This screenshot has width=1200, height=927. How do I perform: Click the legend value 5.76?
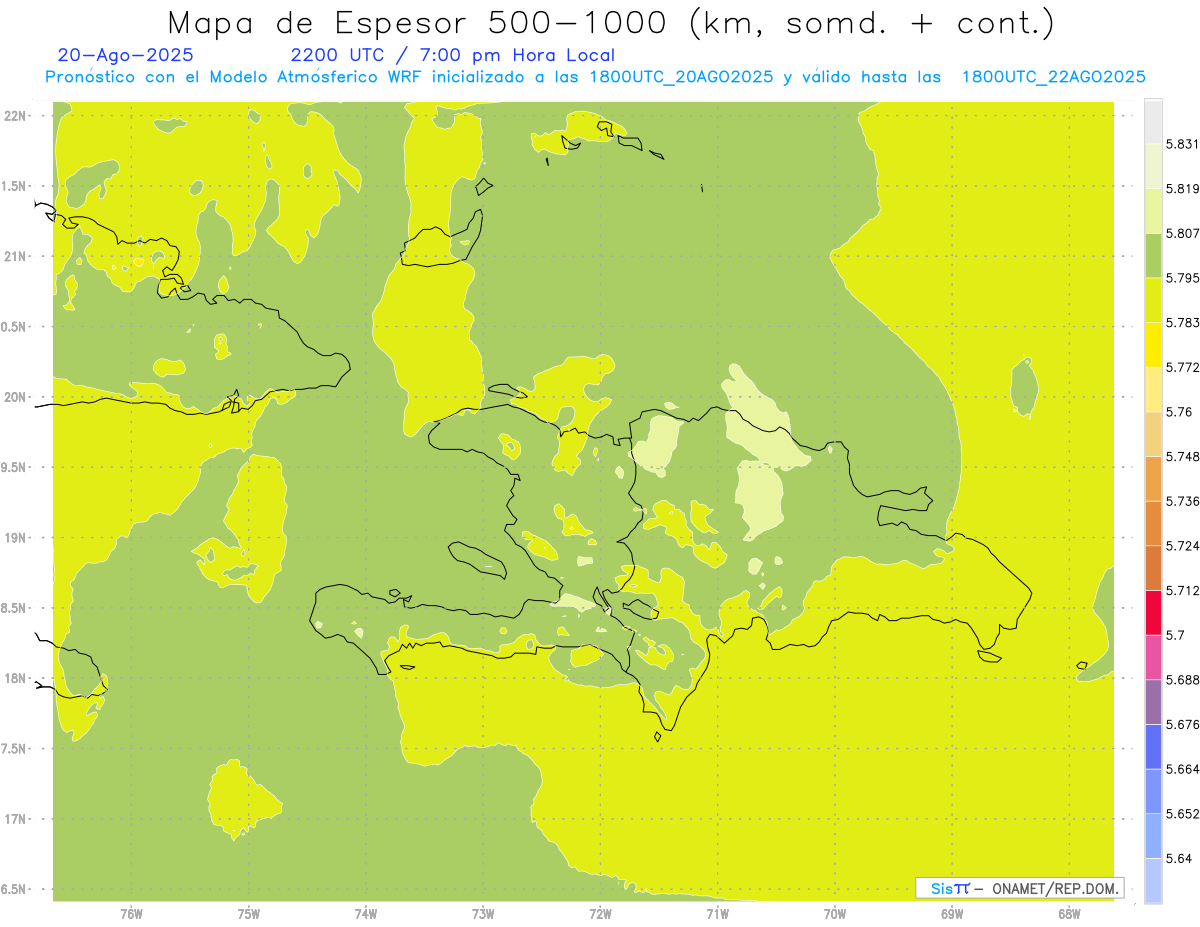click(x=1178, y=412)
